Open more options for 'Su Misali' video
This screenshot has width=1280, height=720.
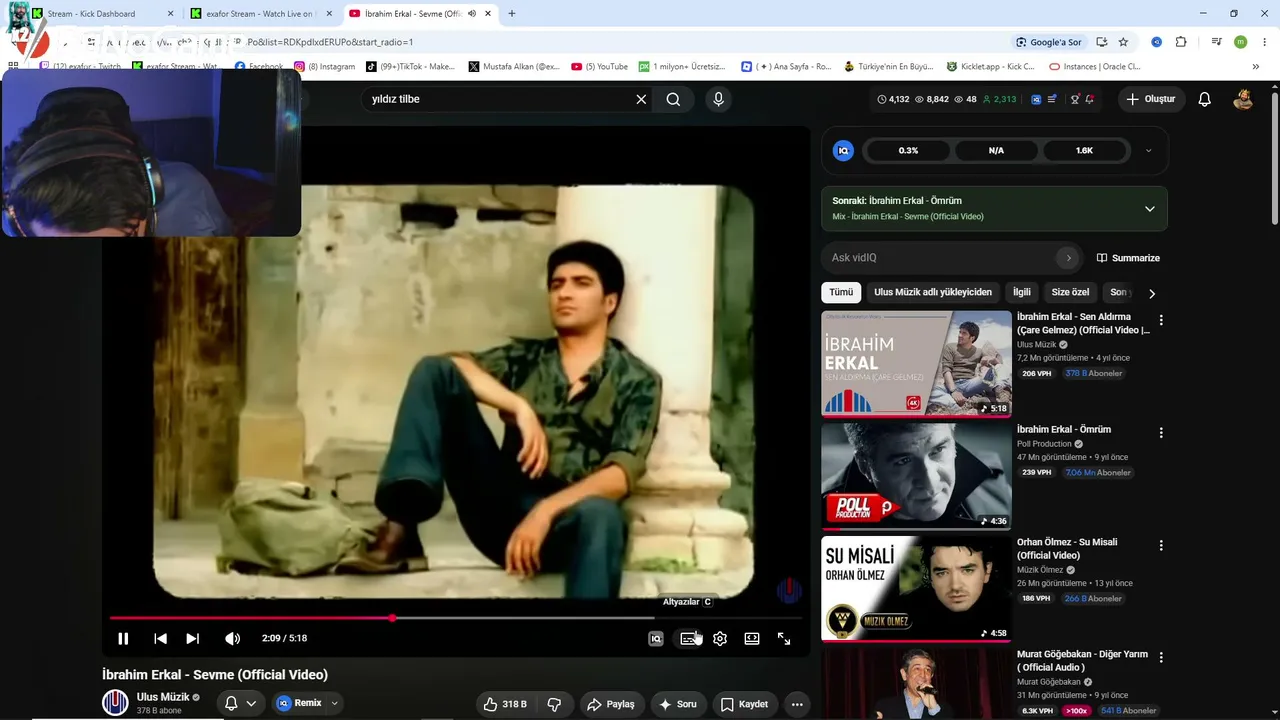point(1161,546)
